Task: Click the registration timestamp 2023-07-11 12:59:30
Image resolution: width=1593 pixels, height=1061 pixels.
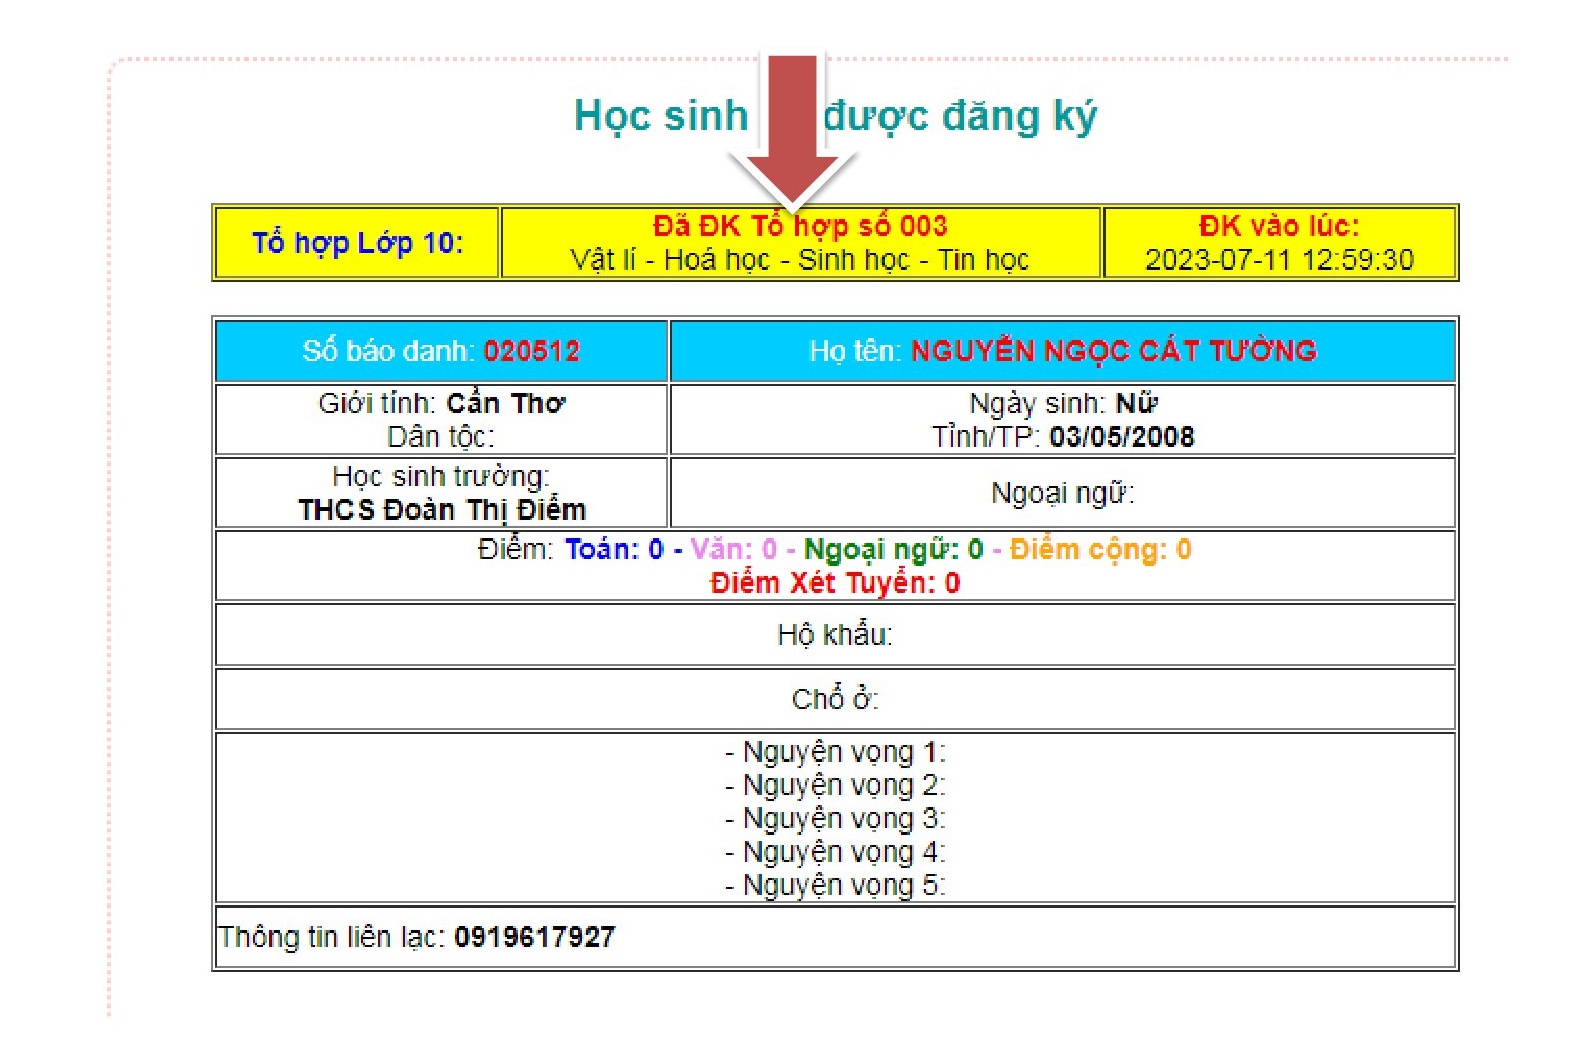Action: (1279, 260)
